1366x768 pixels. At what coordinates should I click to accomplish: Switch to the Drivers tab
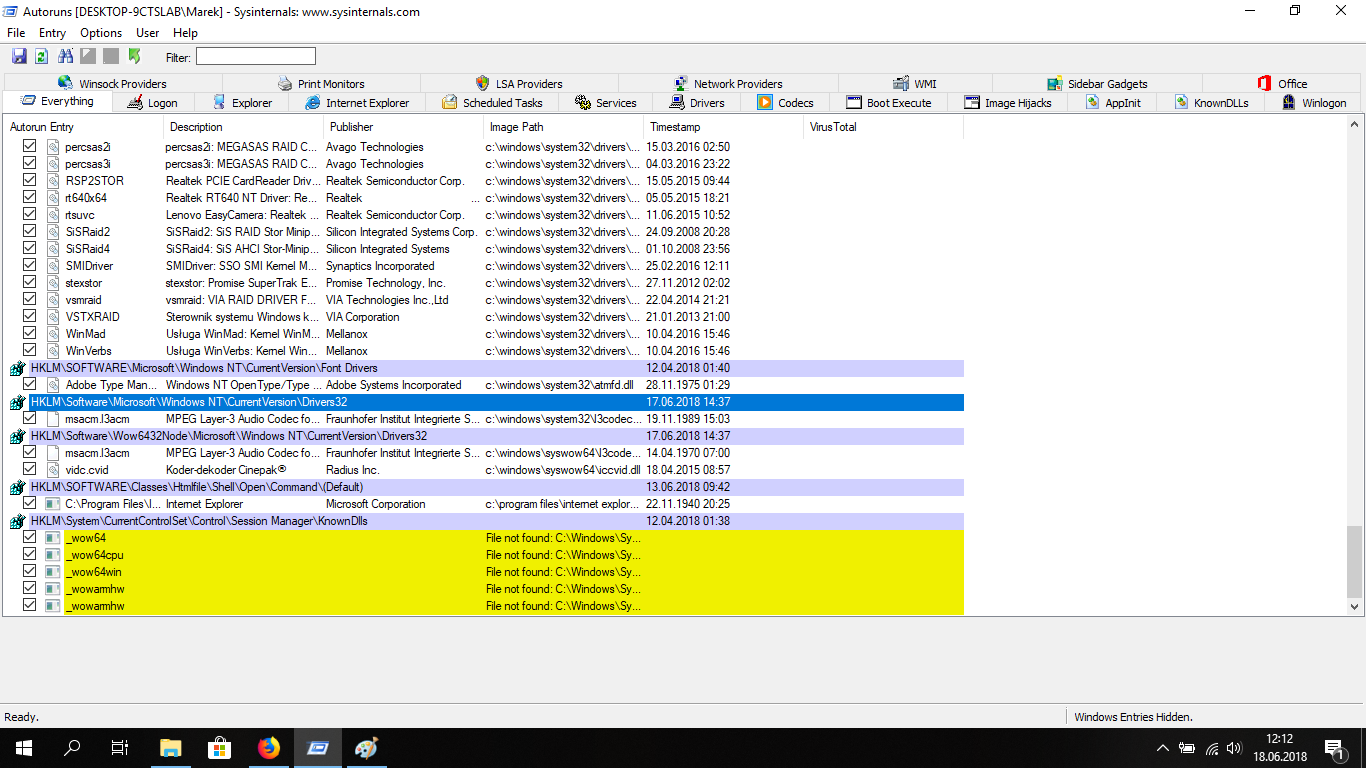click(696, 103)
